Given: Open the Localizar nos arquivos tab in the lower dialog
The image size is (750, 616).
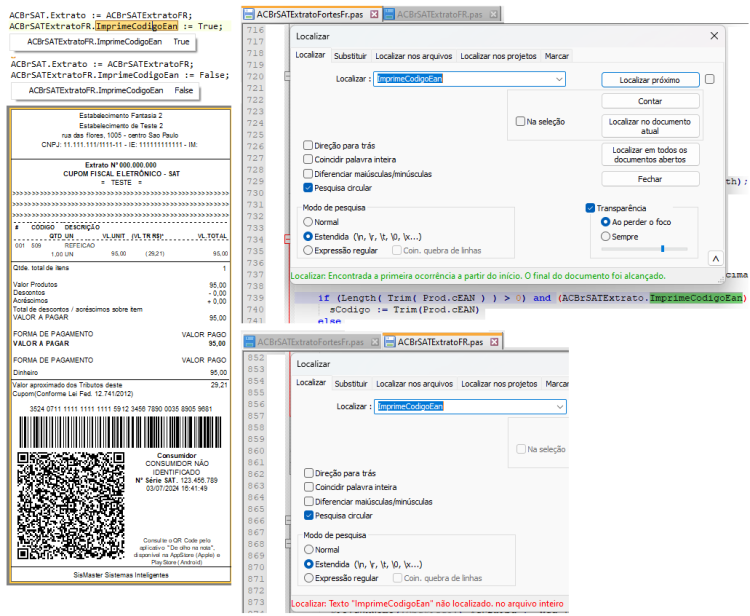Looking at the screenshot, I should [x=414, y=384].
